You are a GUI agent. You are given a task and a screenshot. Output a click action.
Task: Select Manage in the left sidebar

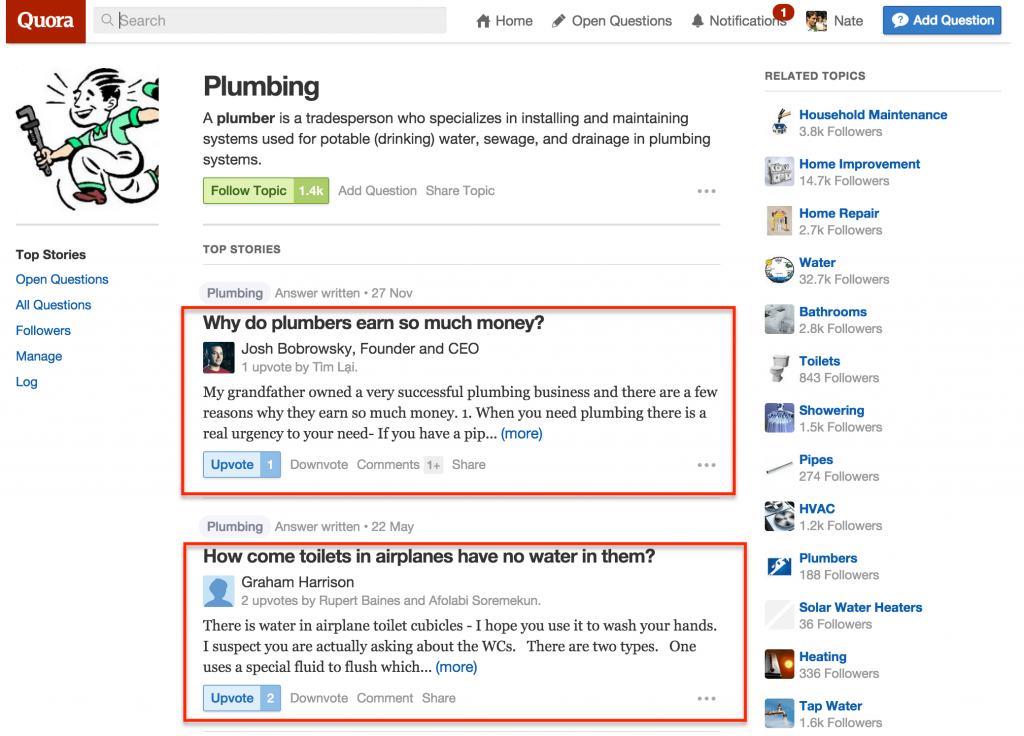pyautogui.click(x=39, y=356)
